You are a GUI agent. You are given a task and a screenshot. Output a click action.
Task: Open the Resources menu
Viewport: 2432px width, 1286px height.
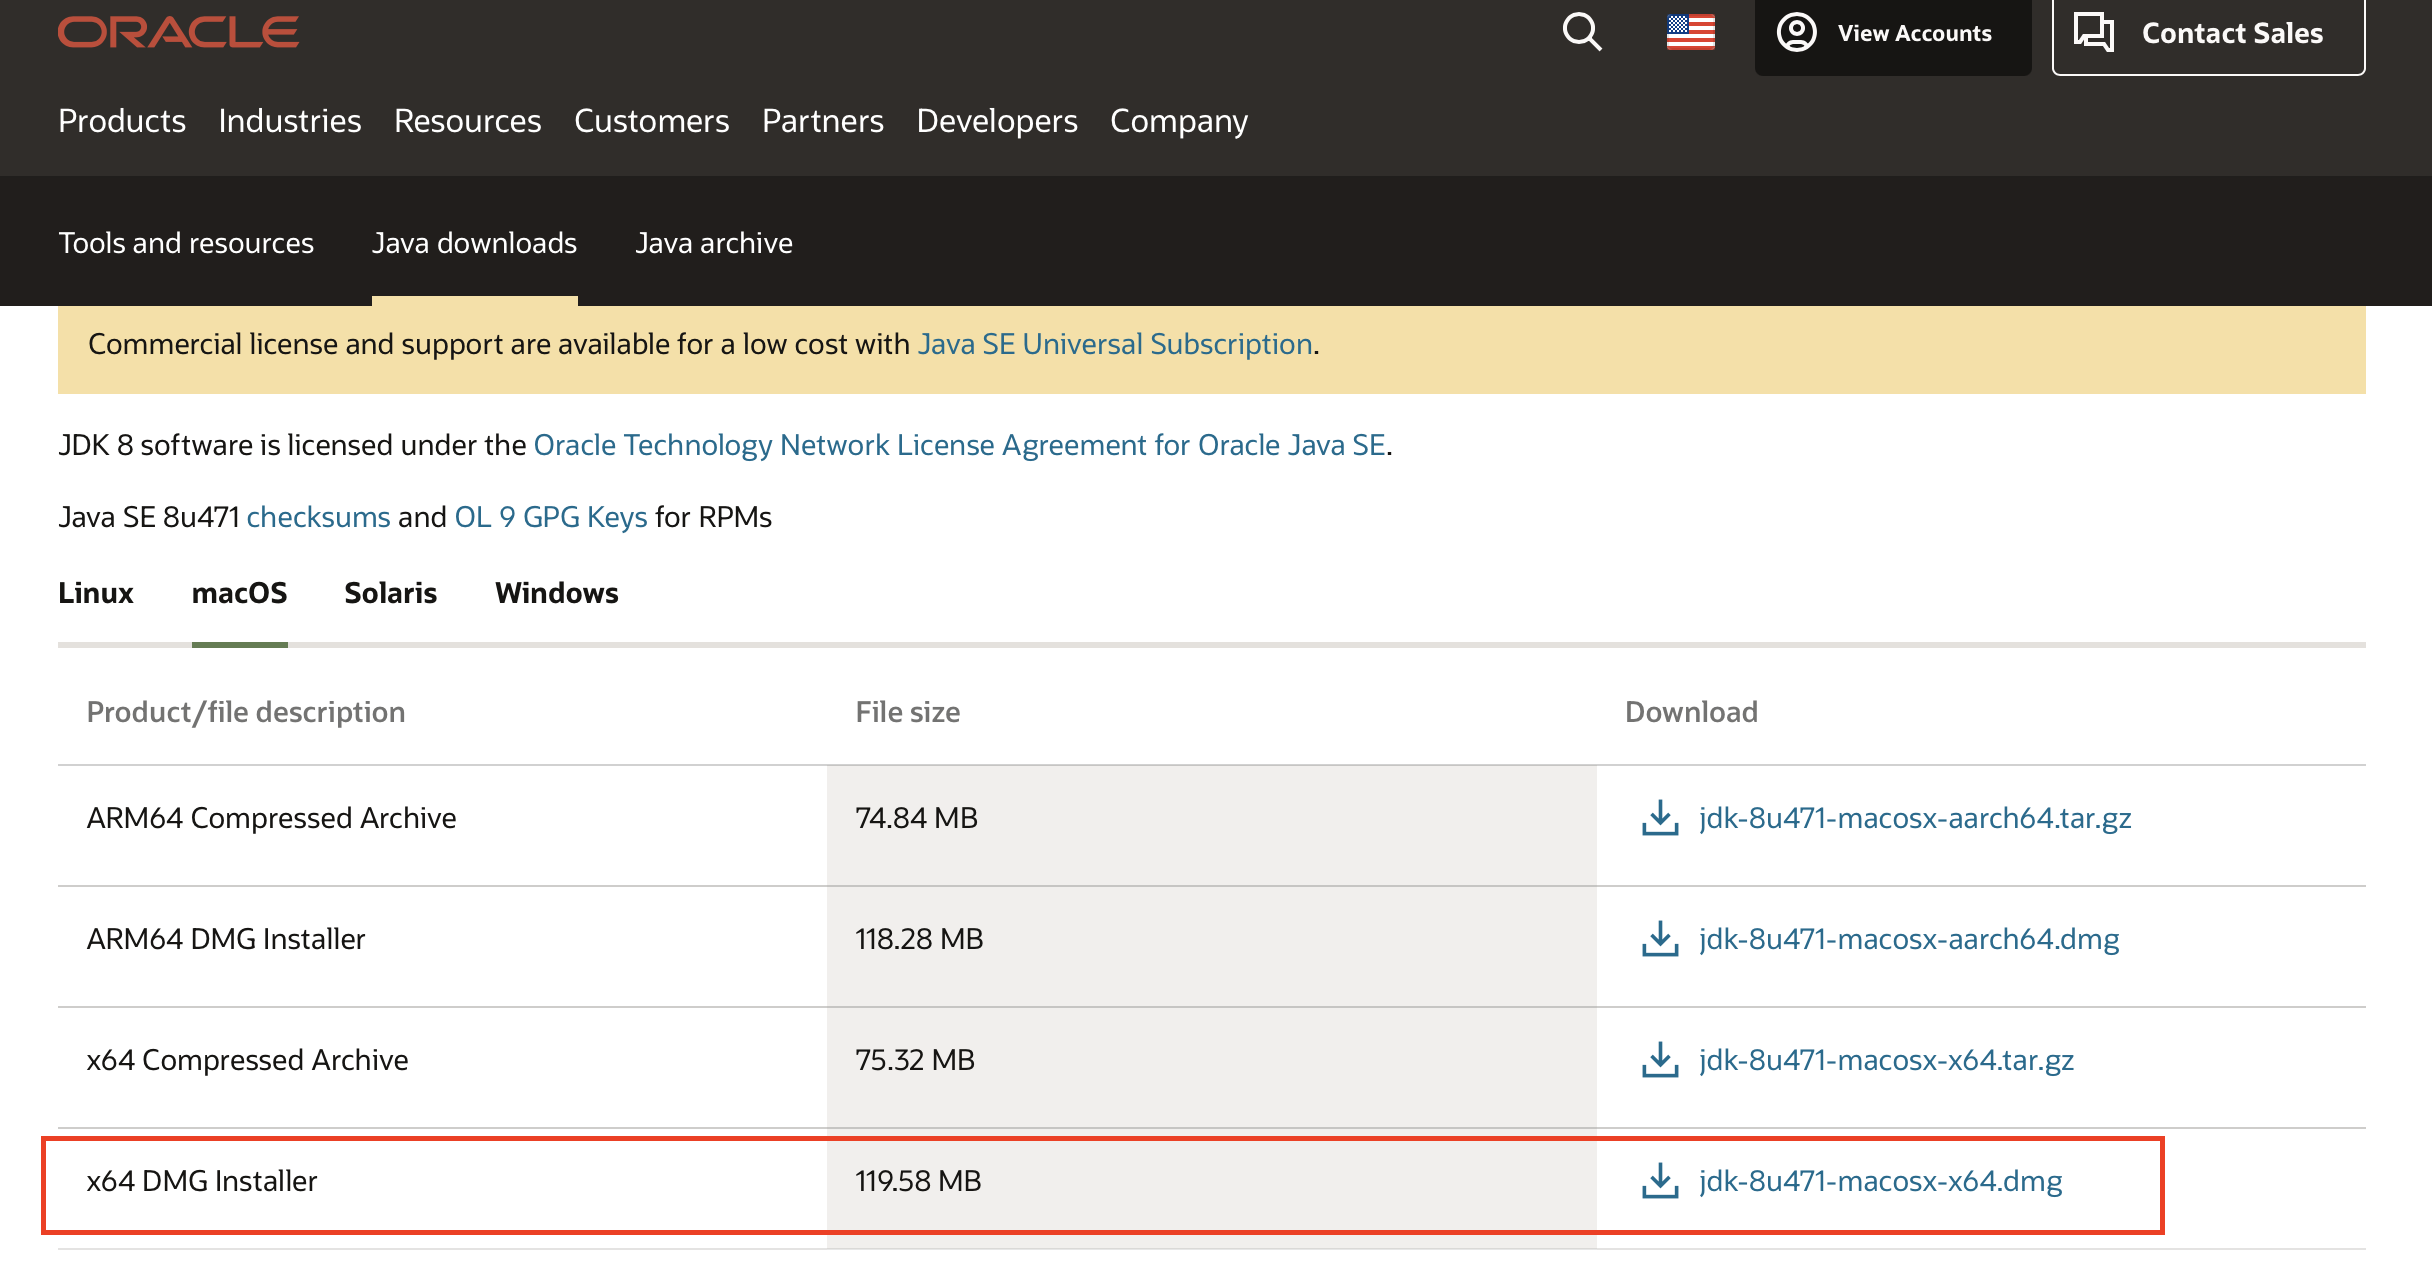click(467, 121)
